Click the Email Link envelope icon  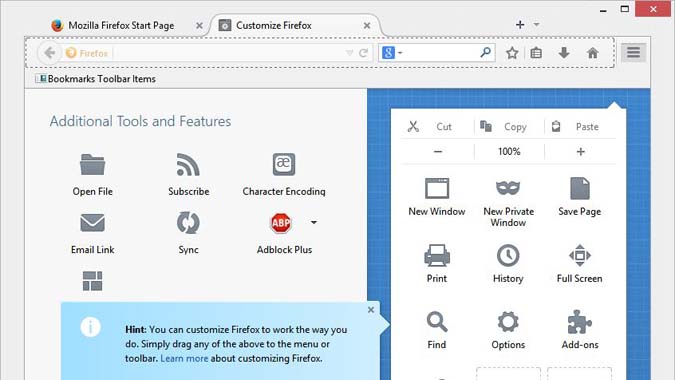93,223
